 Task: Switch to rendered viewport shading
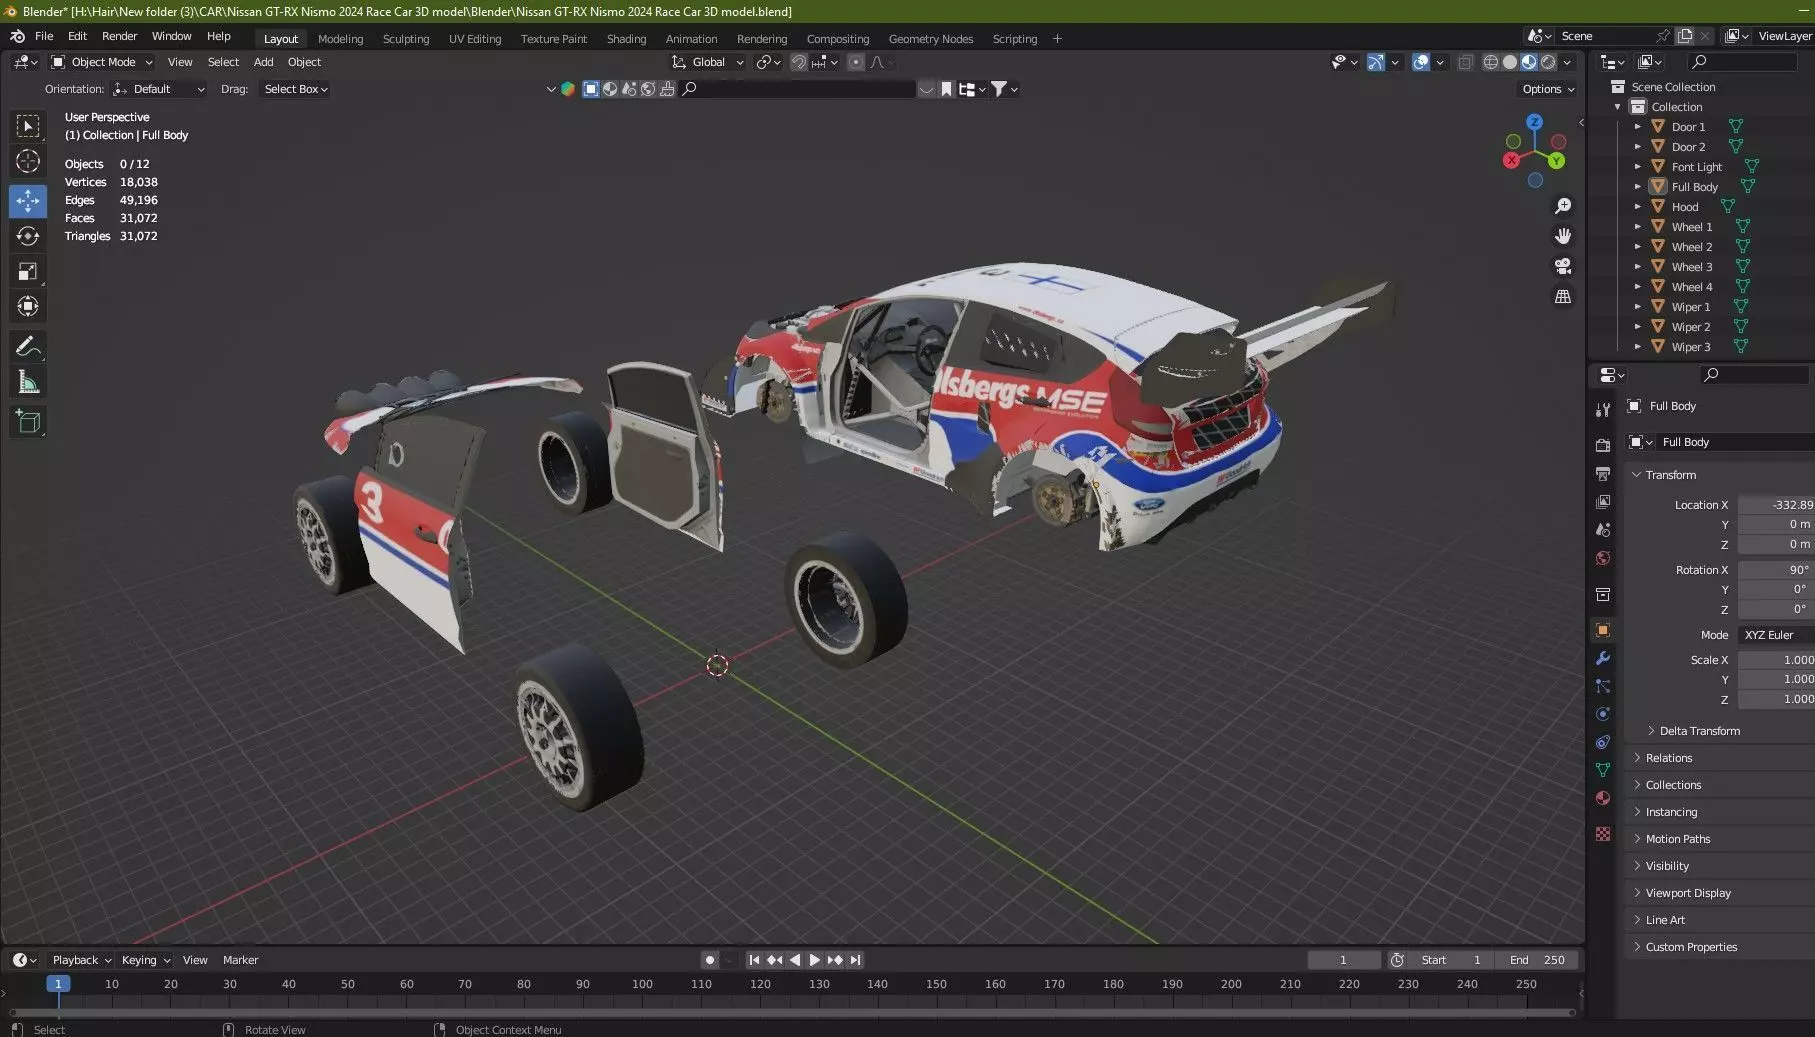(x=1548, y=62)
